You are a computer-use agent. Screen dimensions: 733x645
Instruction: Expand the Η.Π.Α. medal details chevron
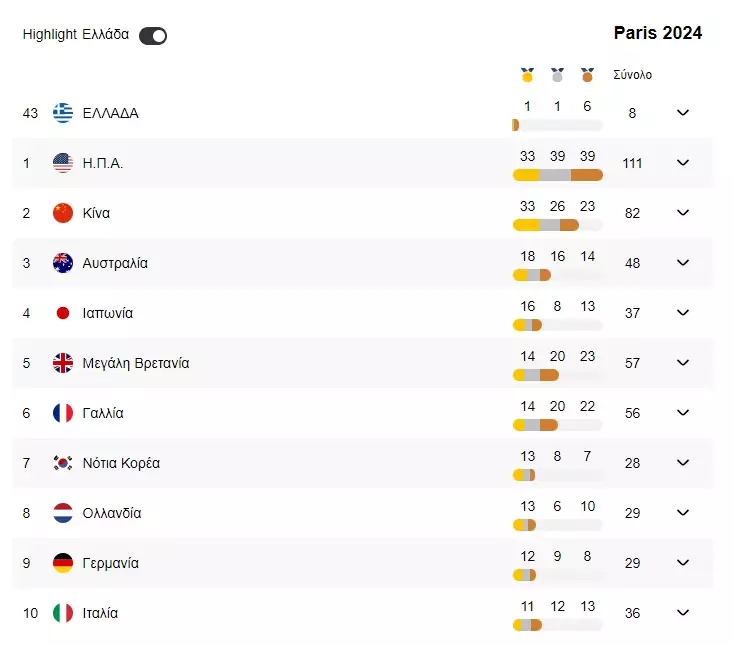pos(683,163)
